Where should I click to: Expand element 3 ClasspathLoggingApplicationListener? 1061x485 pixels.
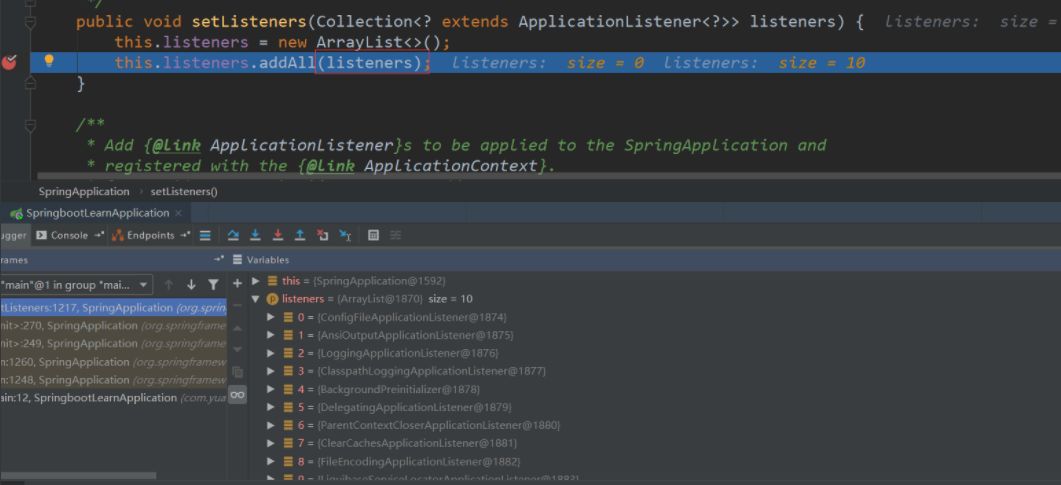(x=271, y=371)
